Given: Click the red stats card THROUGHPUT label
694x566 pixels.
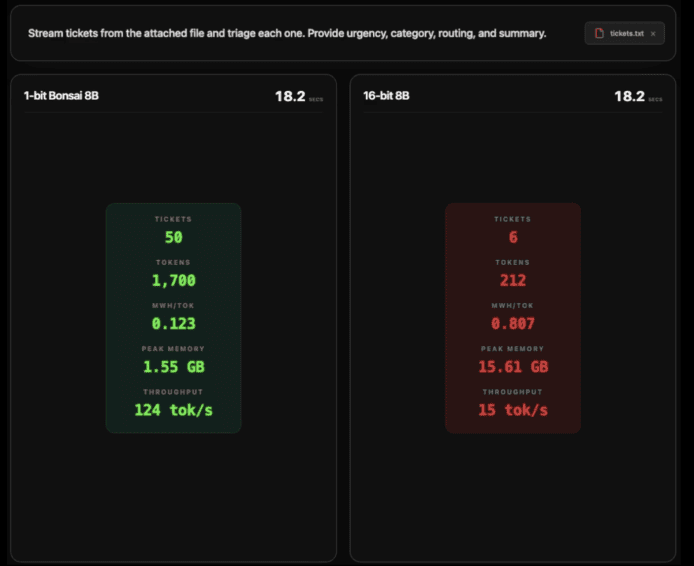Looking at the screenshot, I should (513, 392).
